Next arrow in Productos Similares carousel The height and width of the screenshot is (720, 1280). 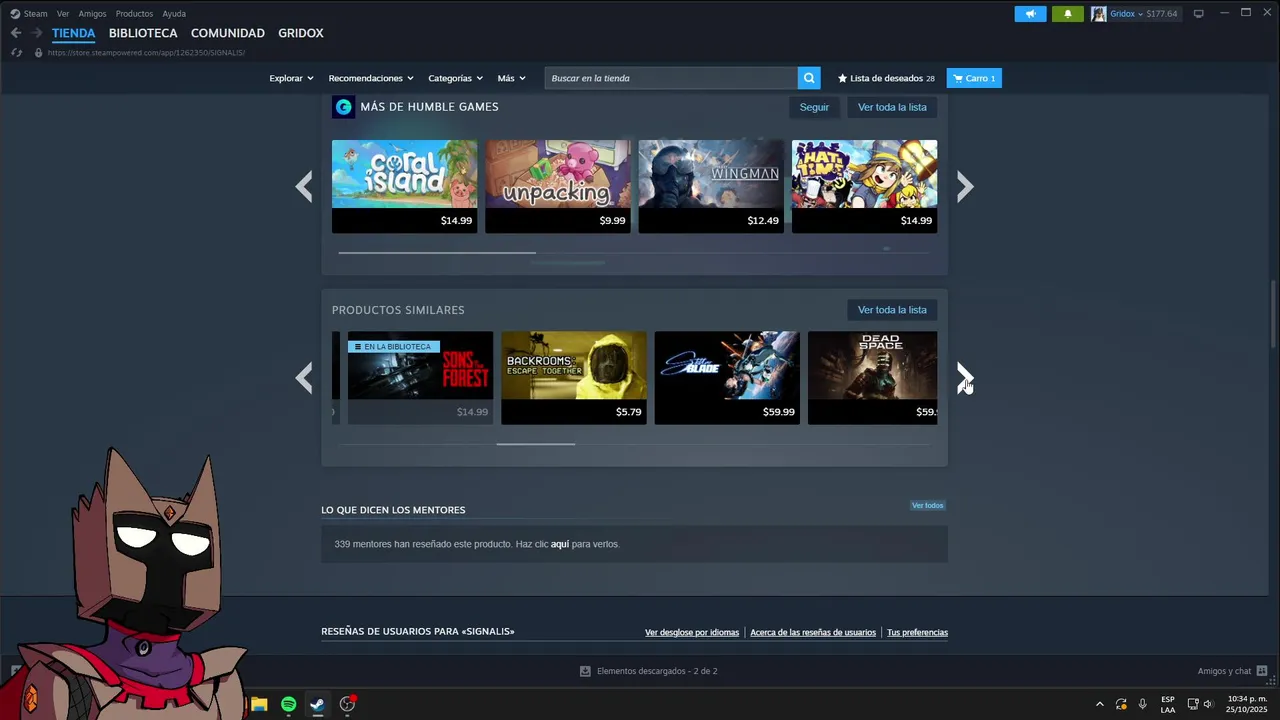[965, 378]
